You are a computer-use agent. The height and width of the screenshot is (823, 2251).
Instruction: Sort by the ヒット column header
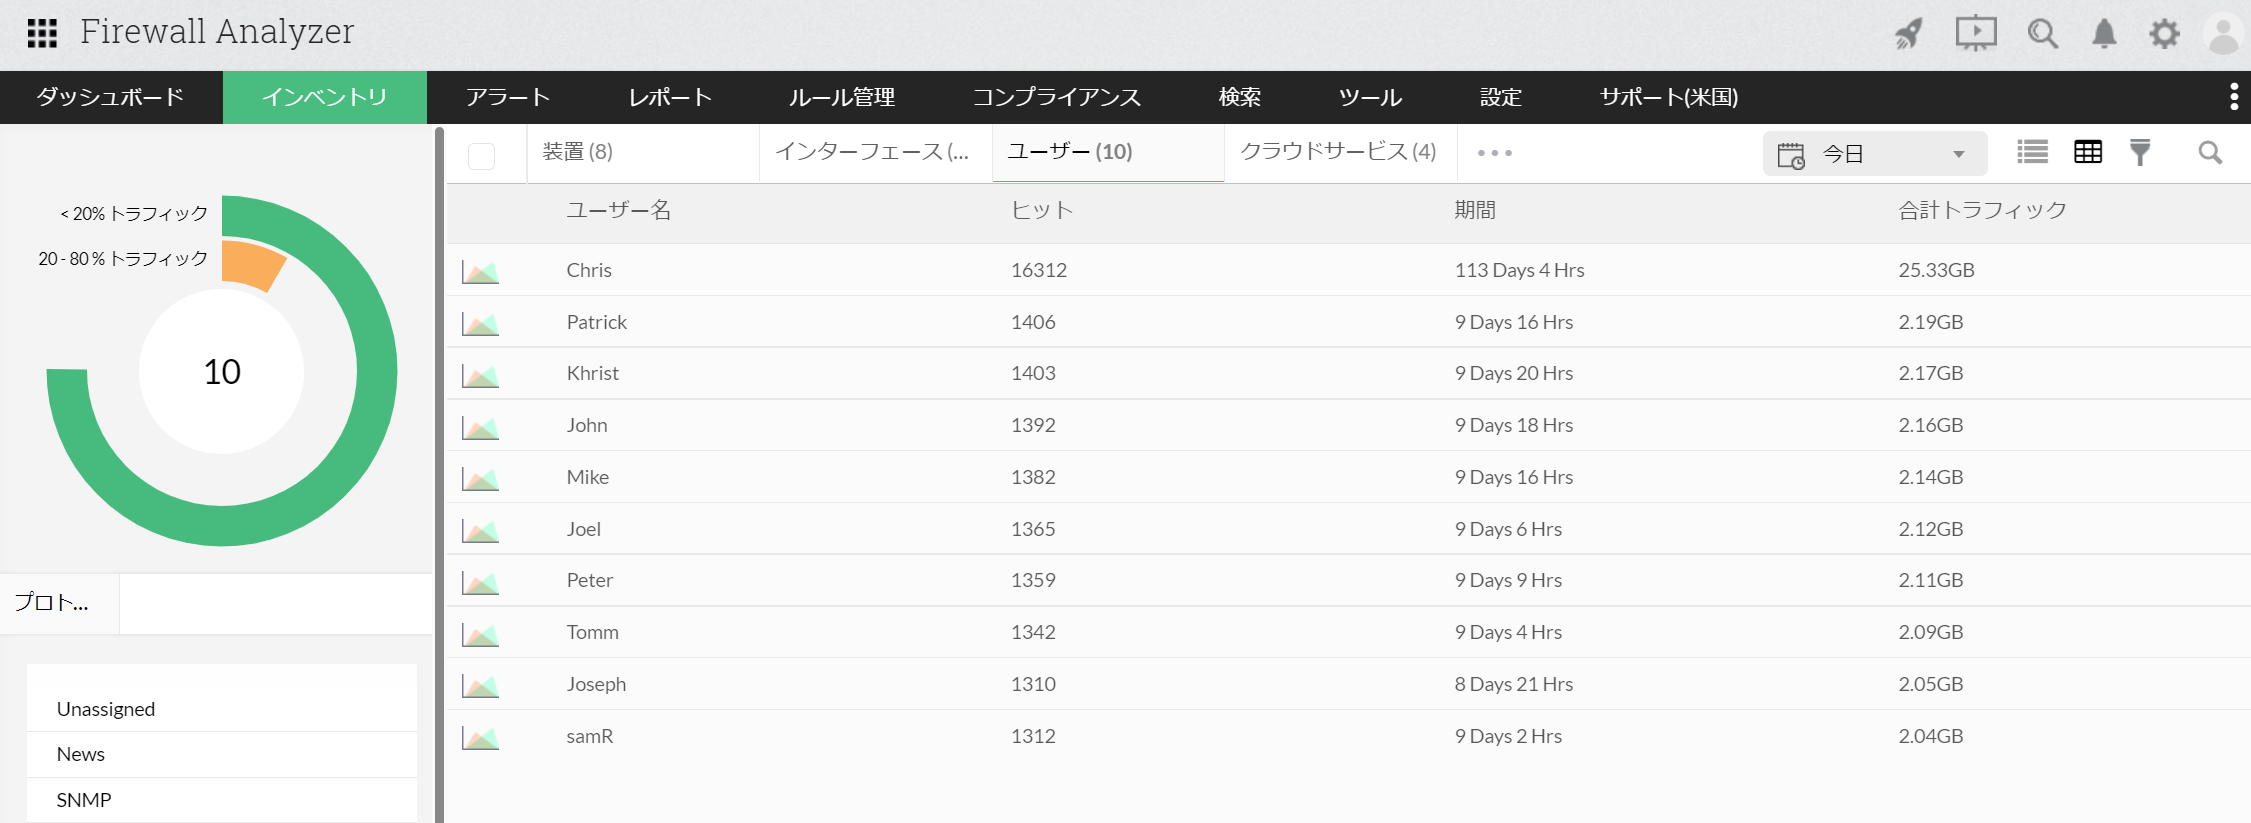pos(1041,210)
